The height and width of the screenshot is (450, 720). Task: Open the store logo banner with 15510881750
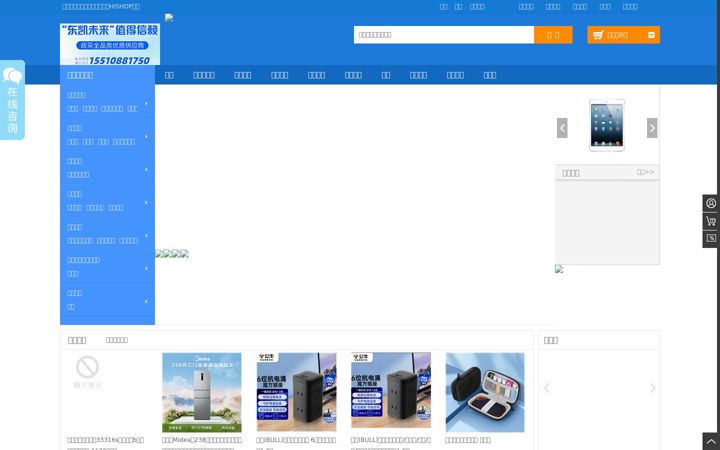click(x=110, y=45)
